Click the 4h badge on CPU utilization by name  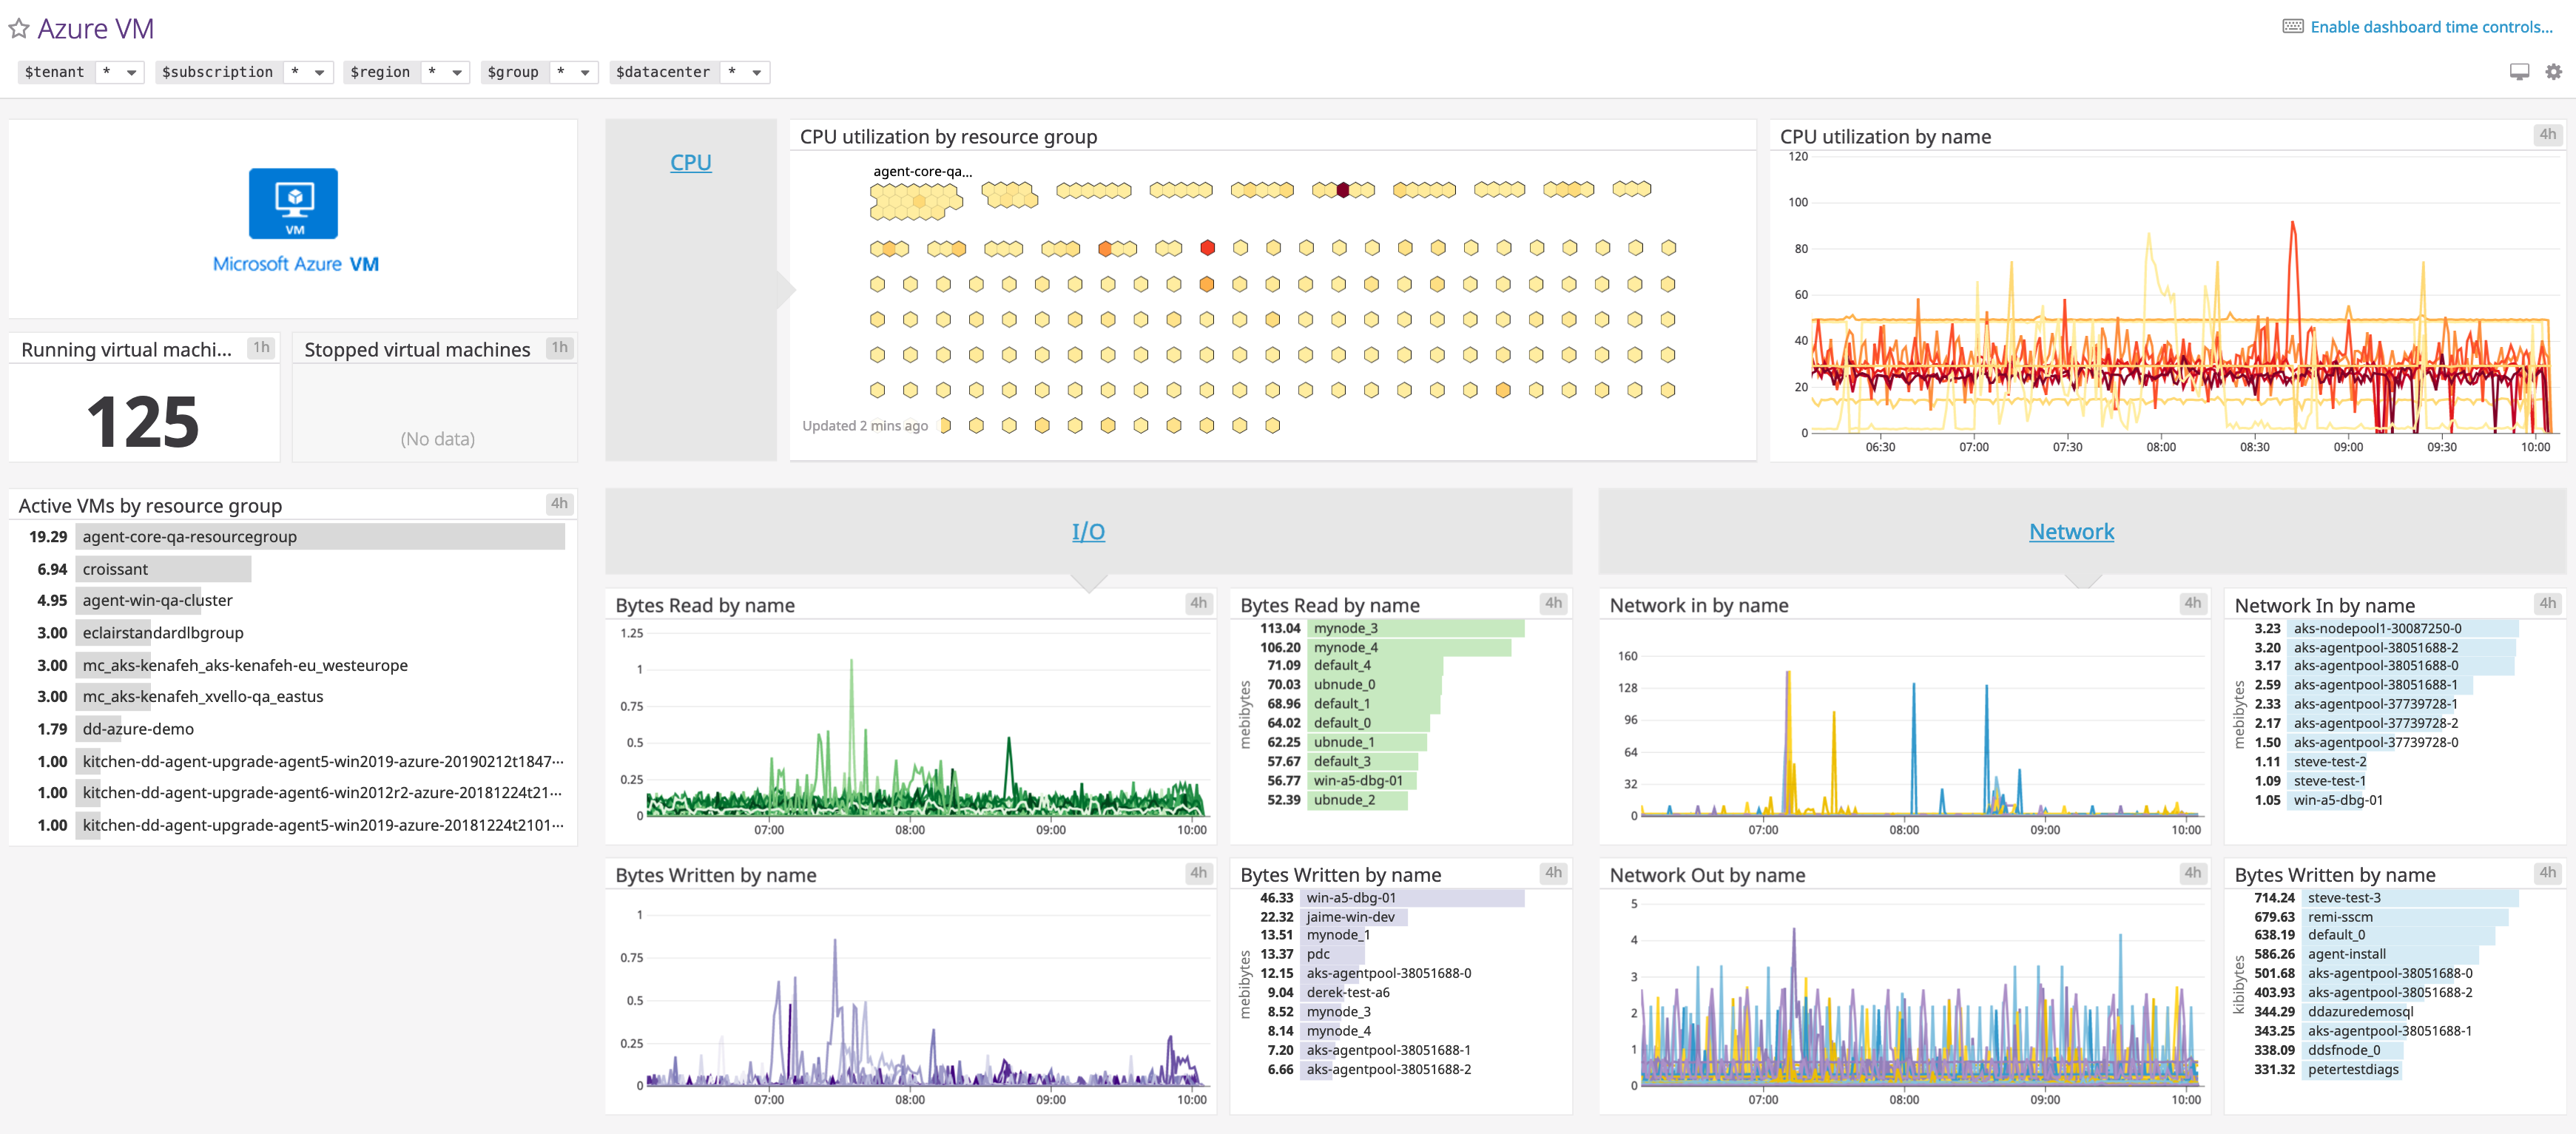click(x=2549, y=134)
